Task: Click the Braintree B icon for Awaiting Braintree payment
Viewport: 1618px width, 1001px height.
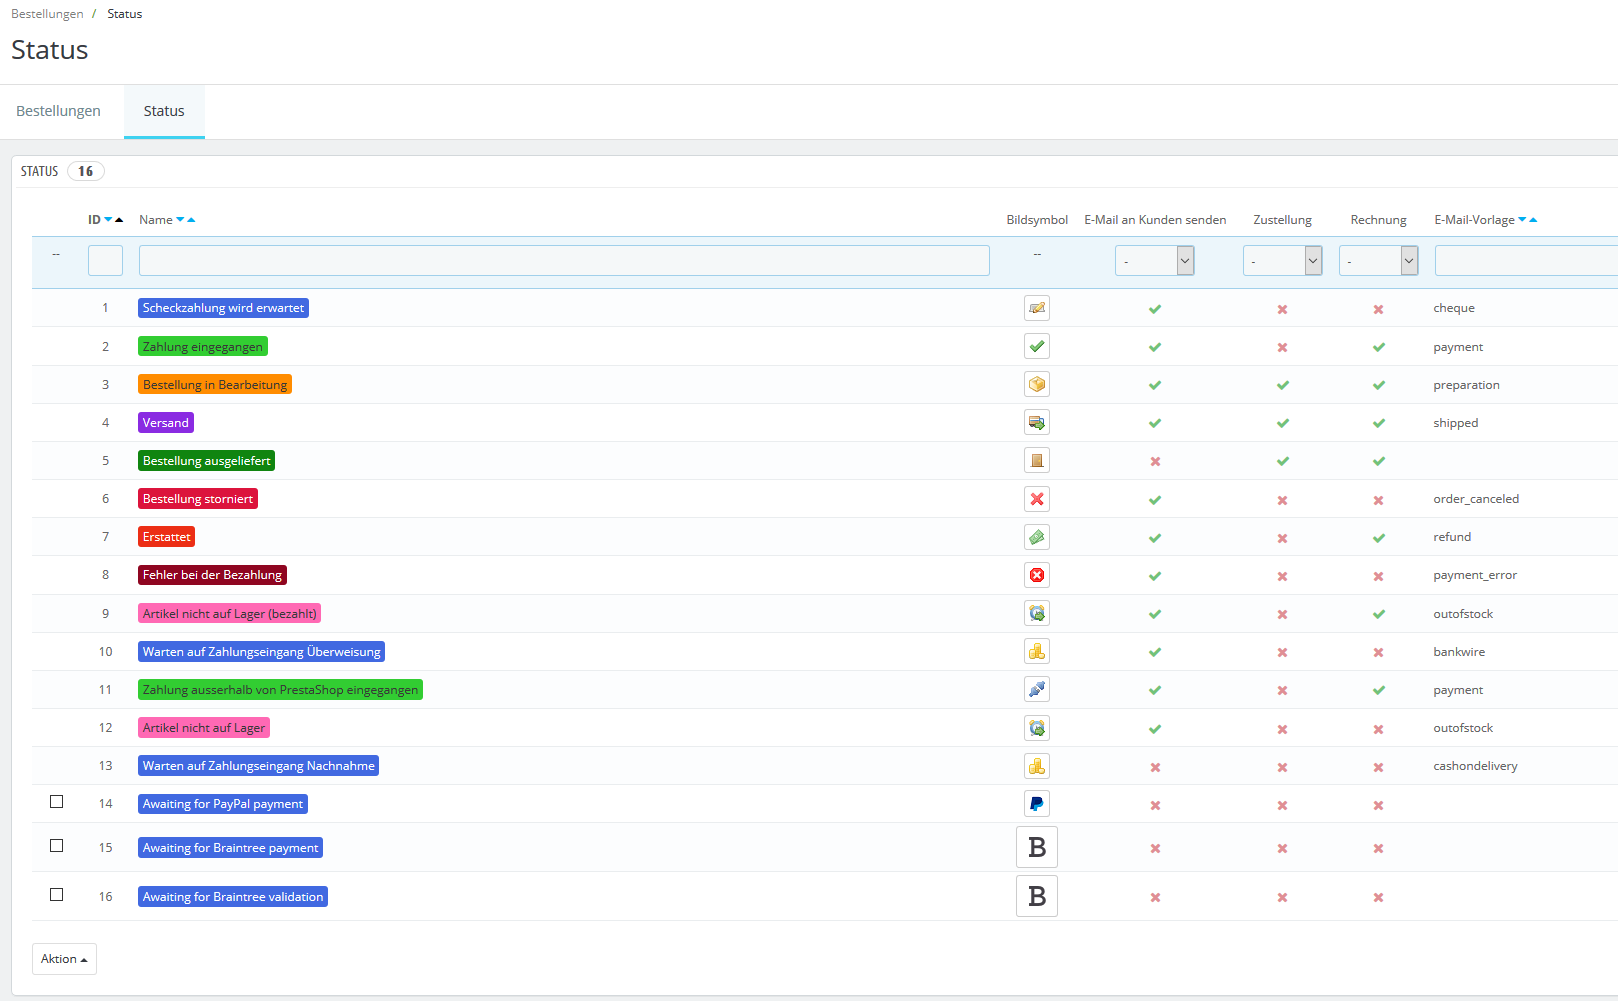Action: pyautogui.click(x=1037, y=847)
